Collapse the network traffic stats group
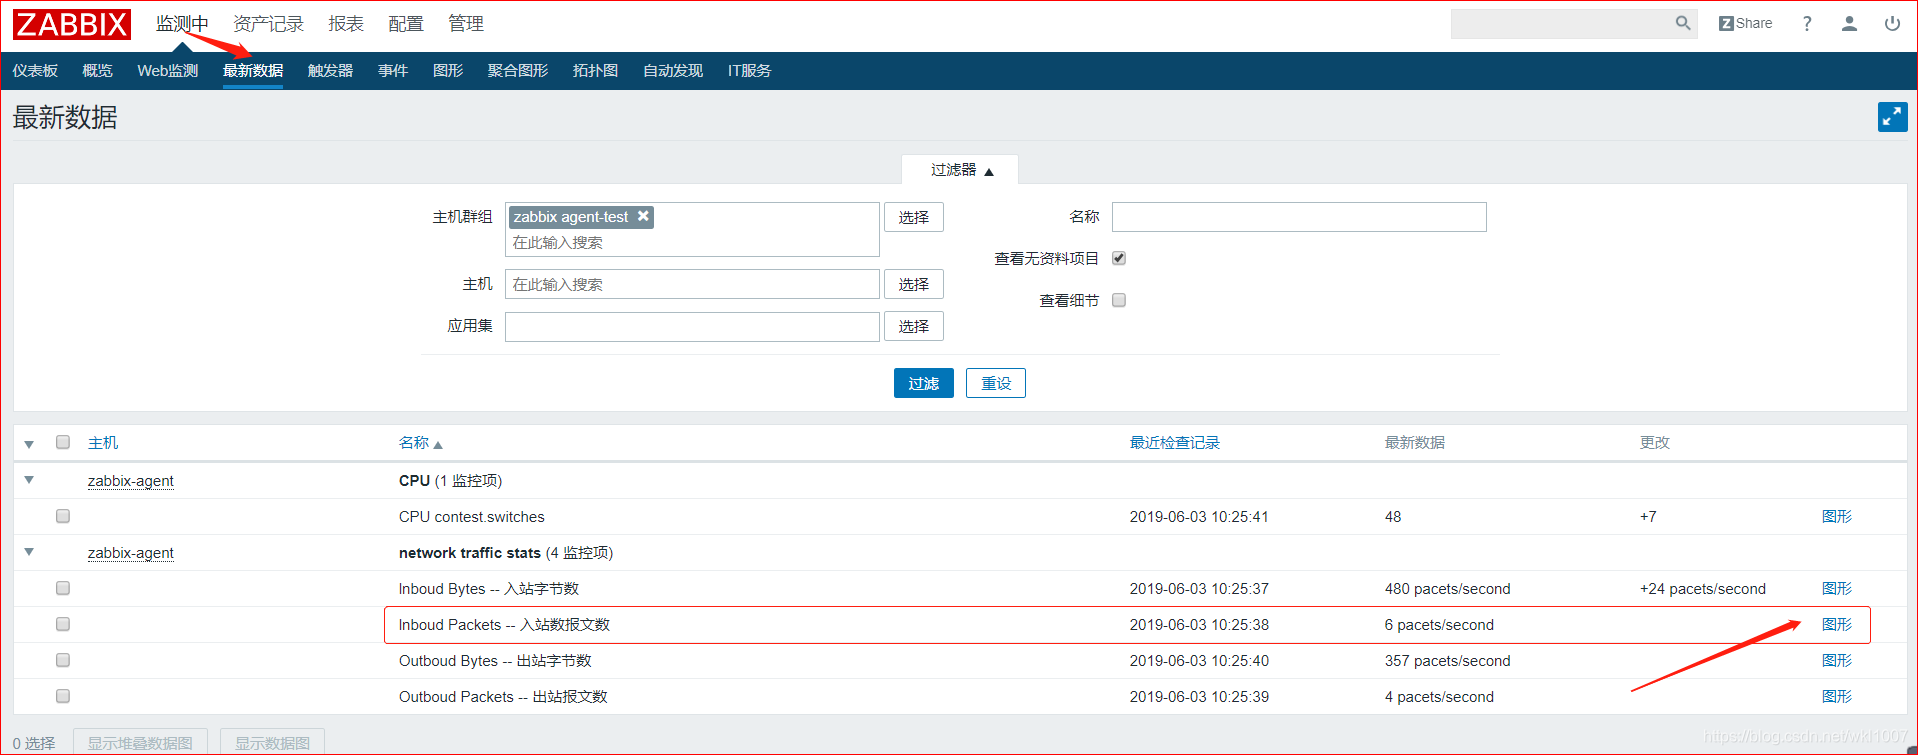 (29, 552)
